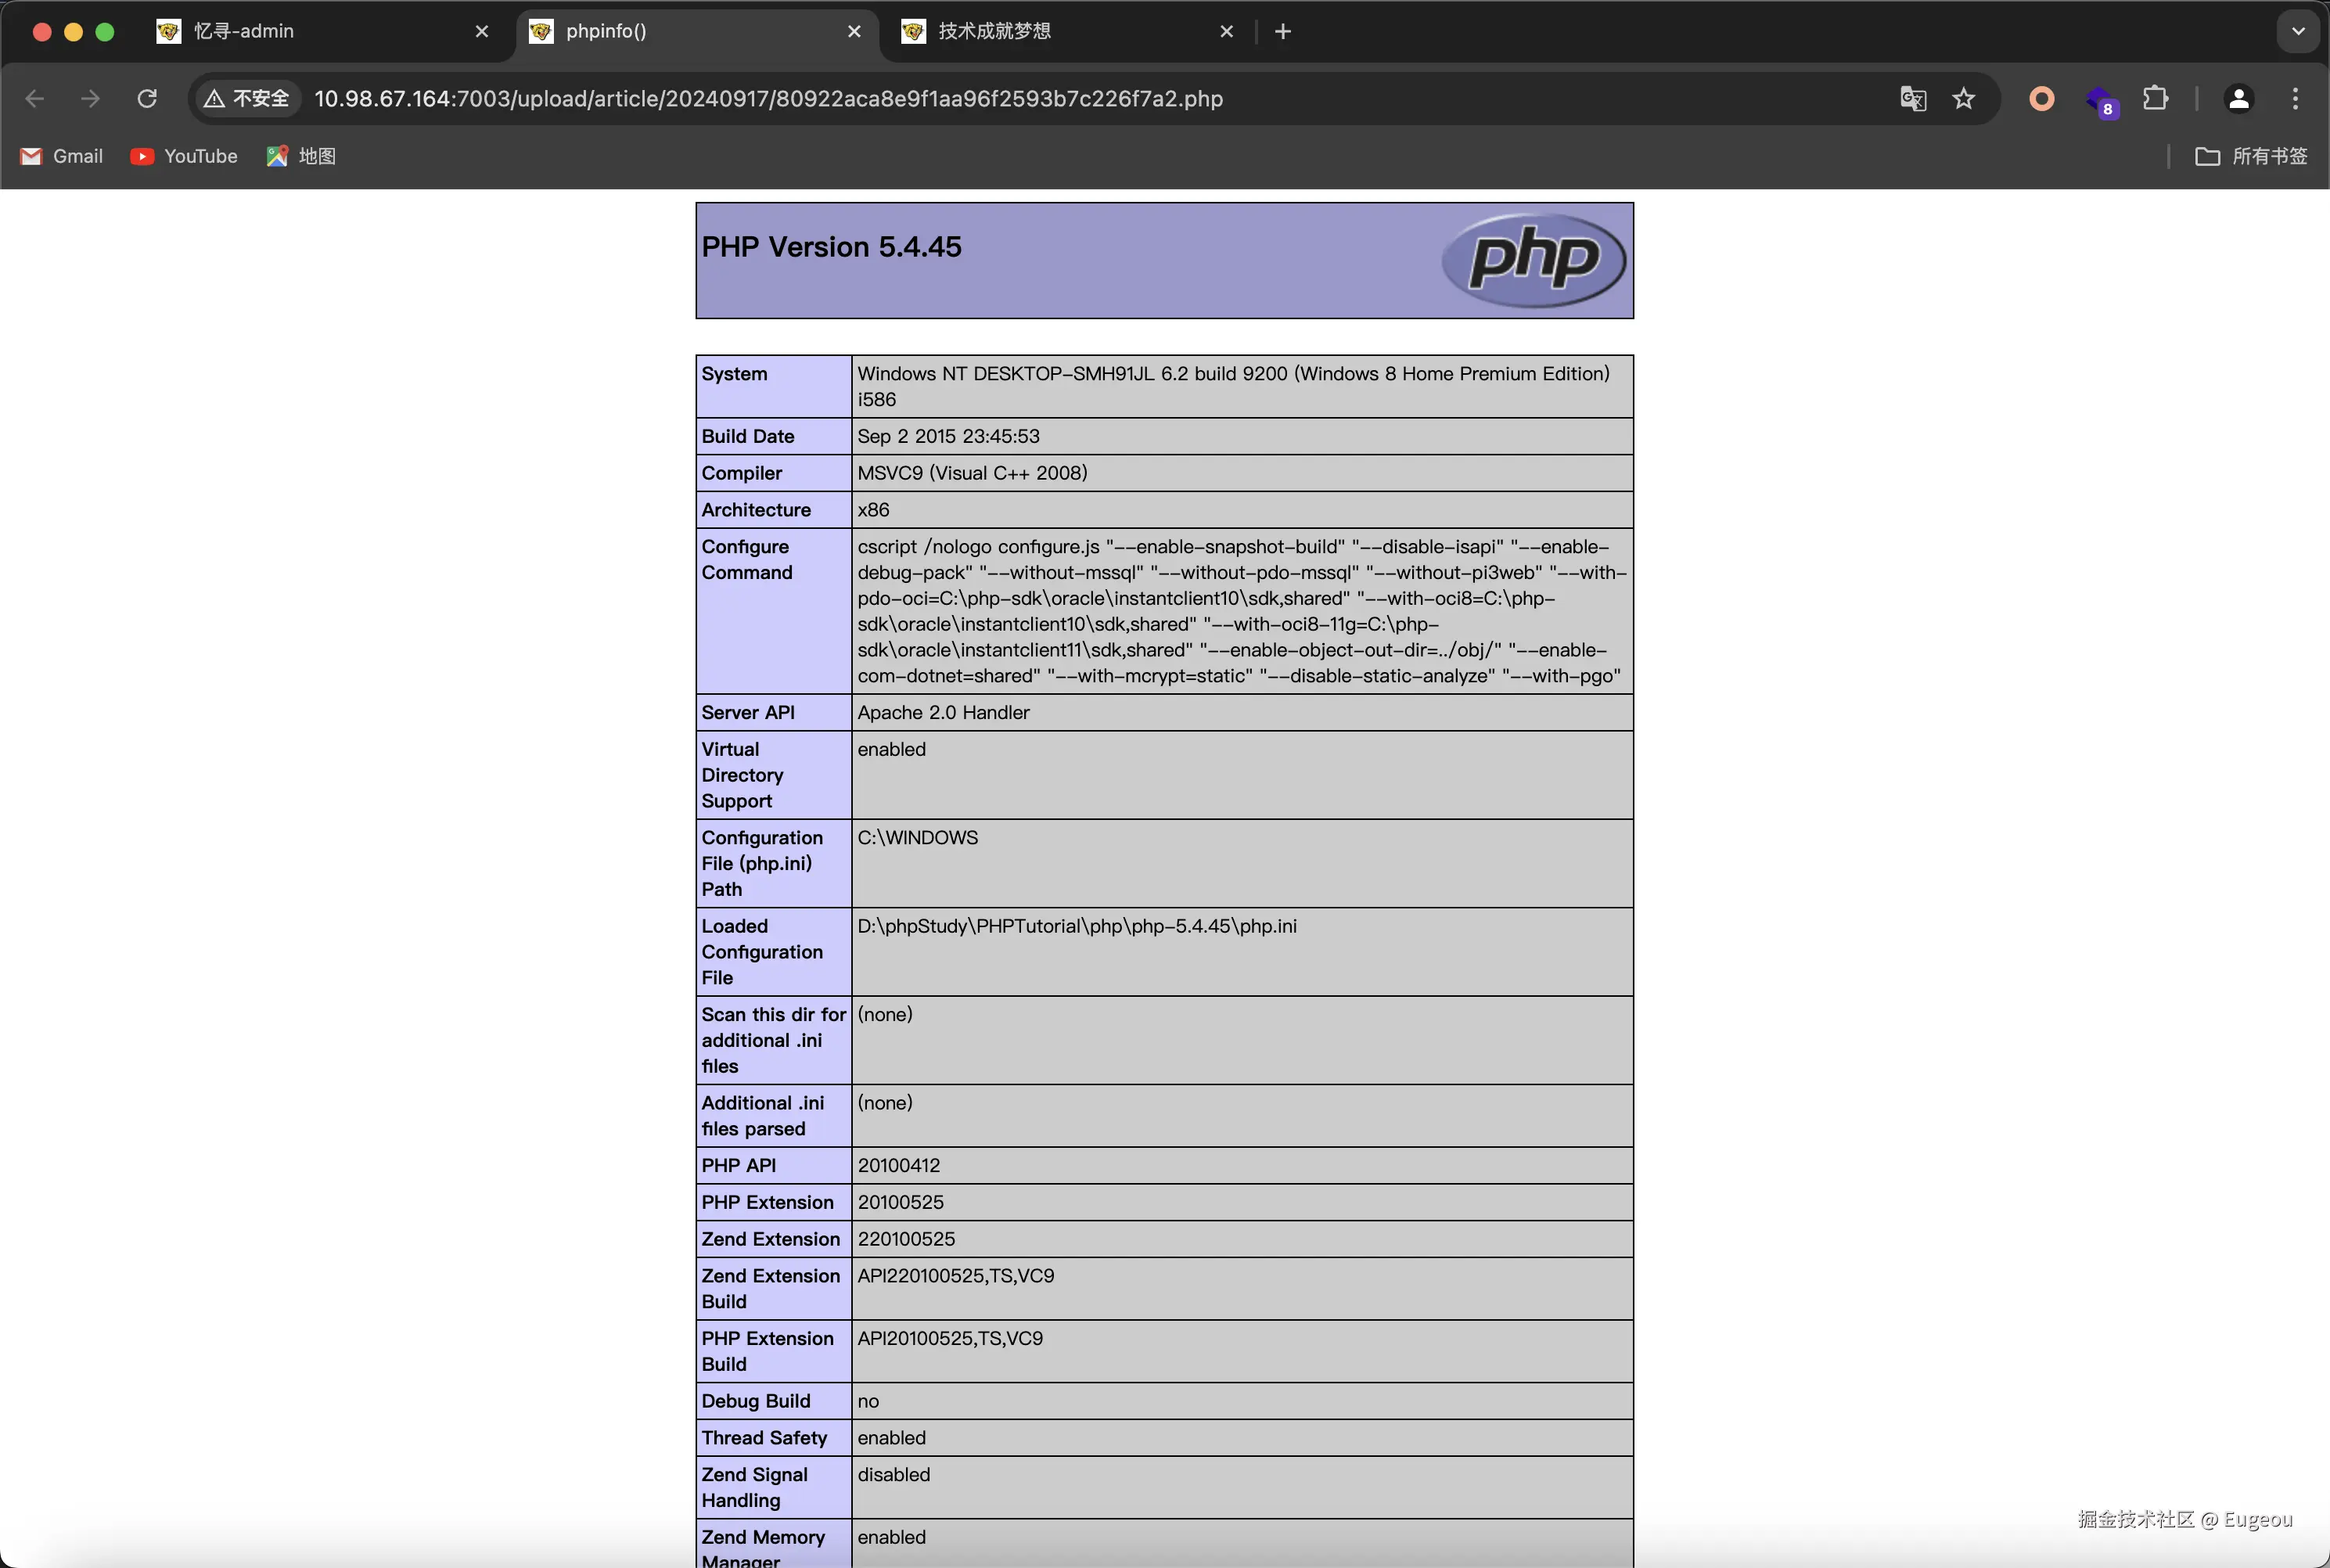The image size is (2330, 1568).
Task: Open the YouTube bookmark
Action: (184, 156)
